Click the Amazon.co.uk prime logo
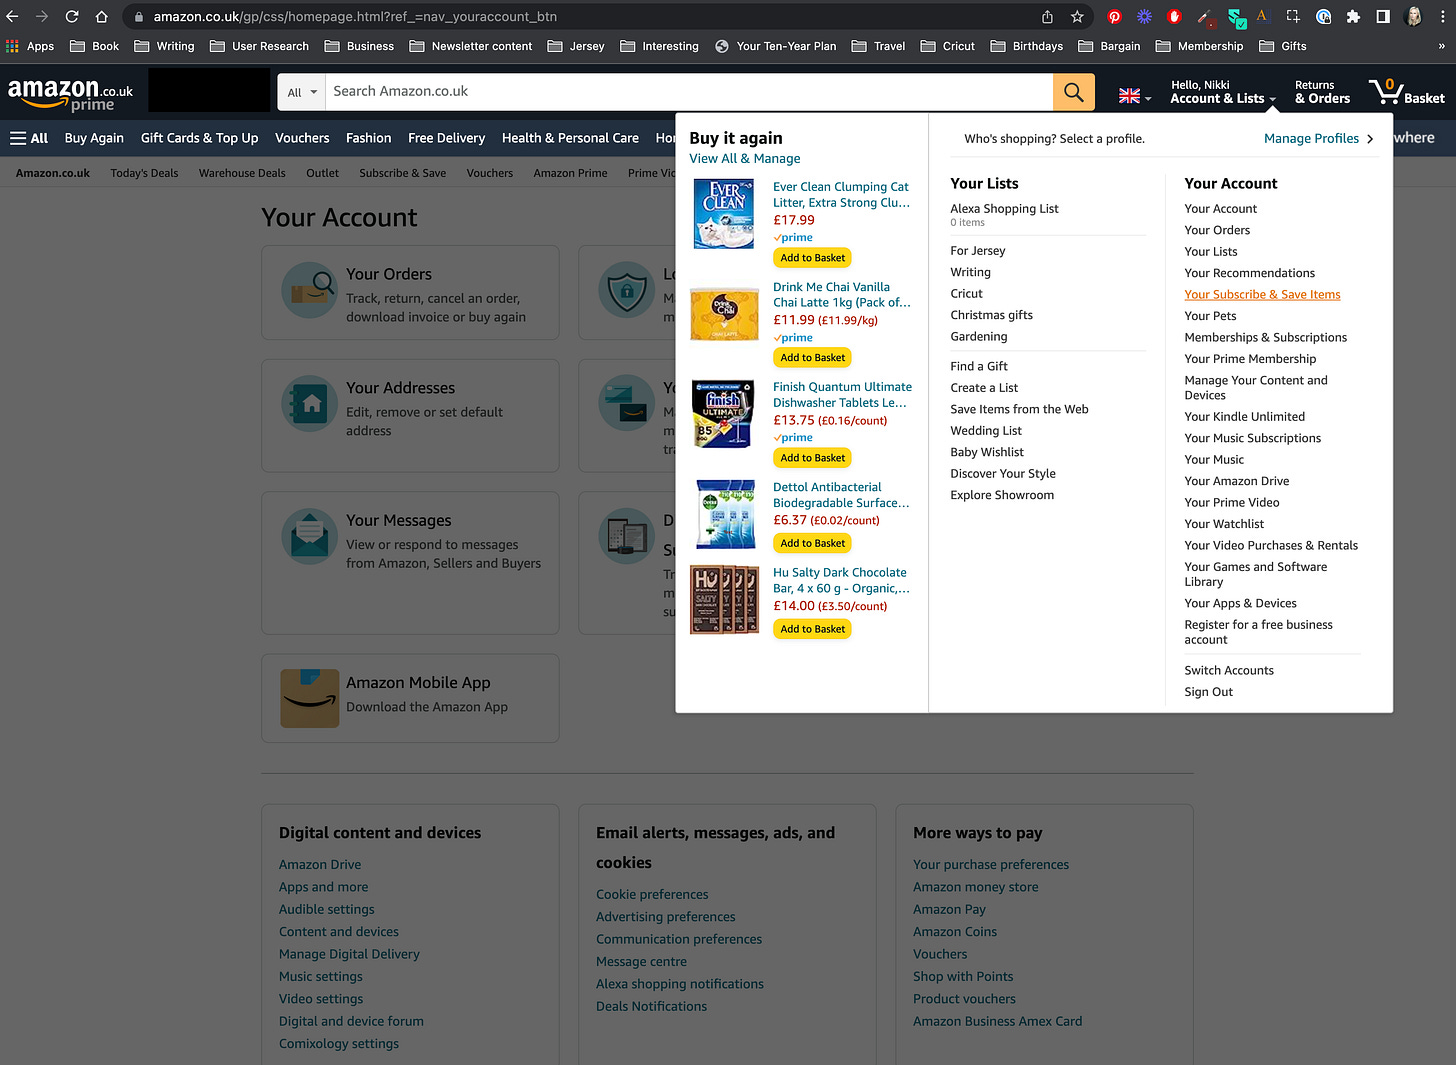This screenshot has height=1065, width=1456. click(71, 93)
